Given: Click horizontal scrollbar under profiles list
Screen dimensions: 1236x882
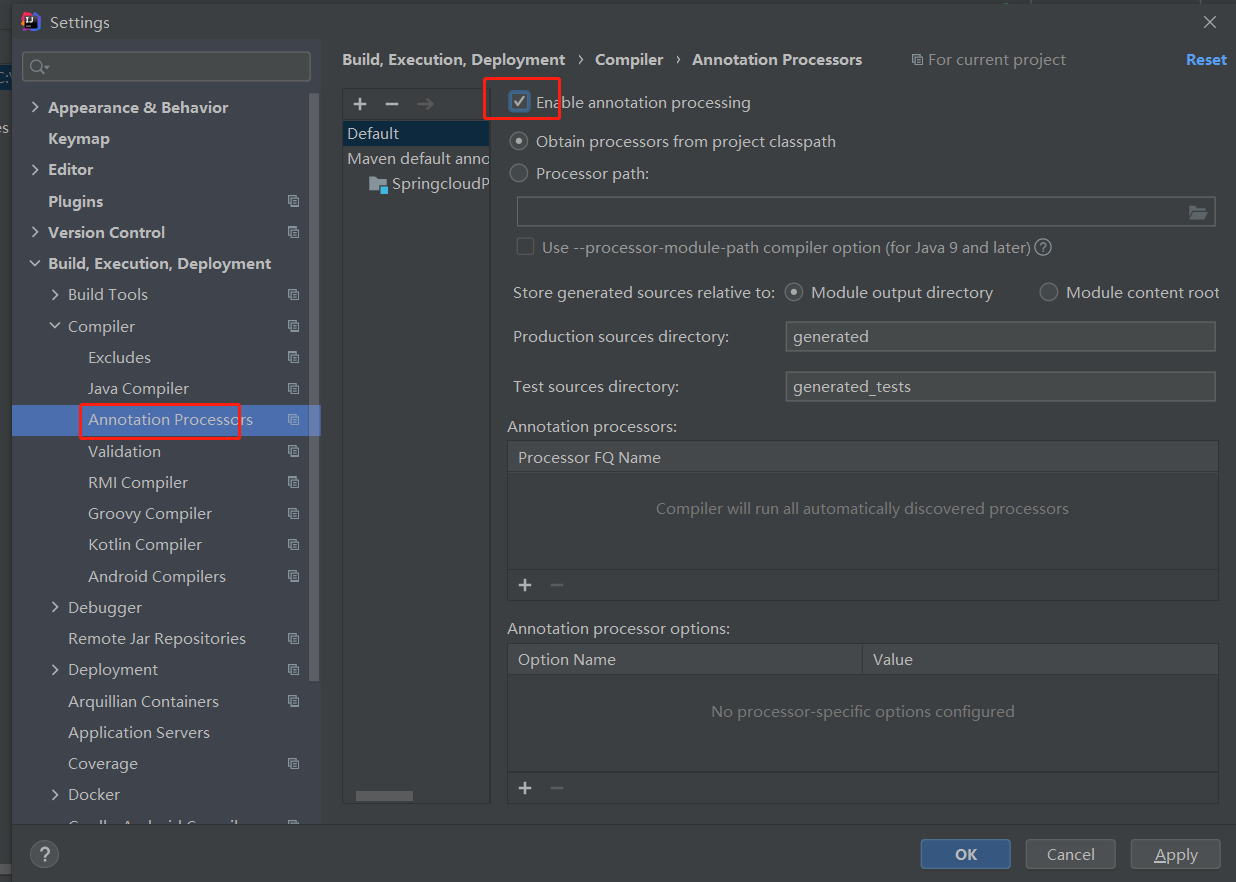Looking at the screenshot, I should (384, 796).
